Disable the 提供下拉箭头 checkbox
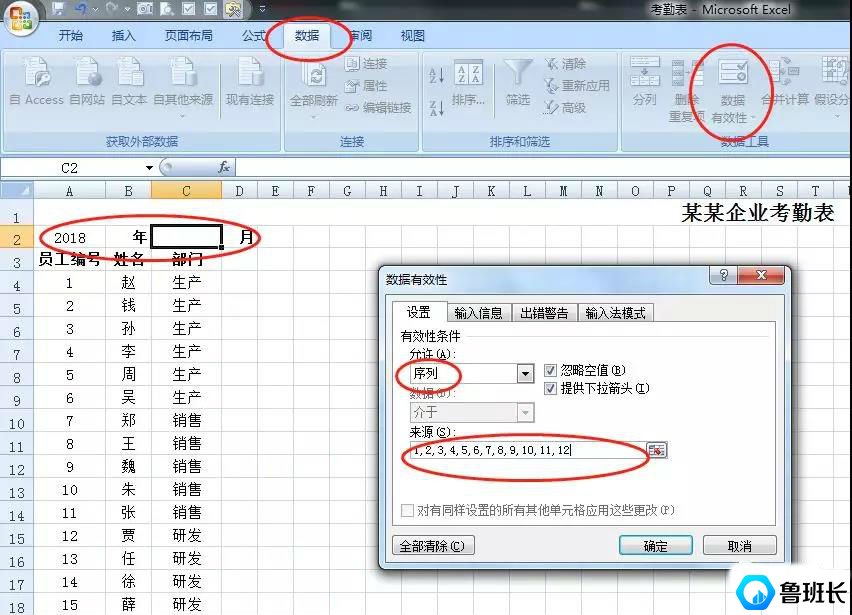Image resolution: width=852 pixels, height=615 pixels. pos(550,388)
